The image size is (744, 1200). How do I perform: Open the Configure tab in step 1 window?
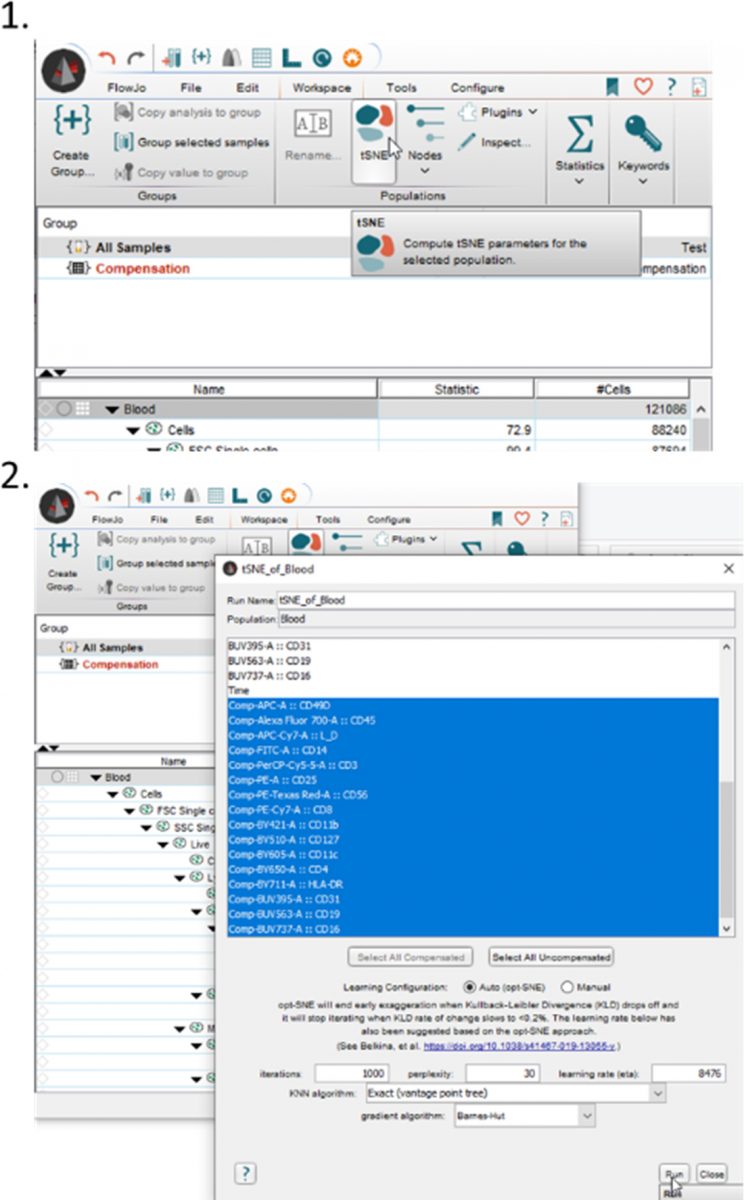(477, 88)
